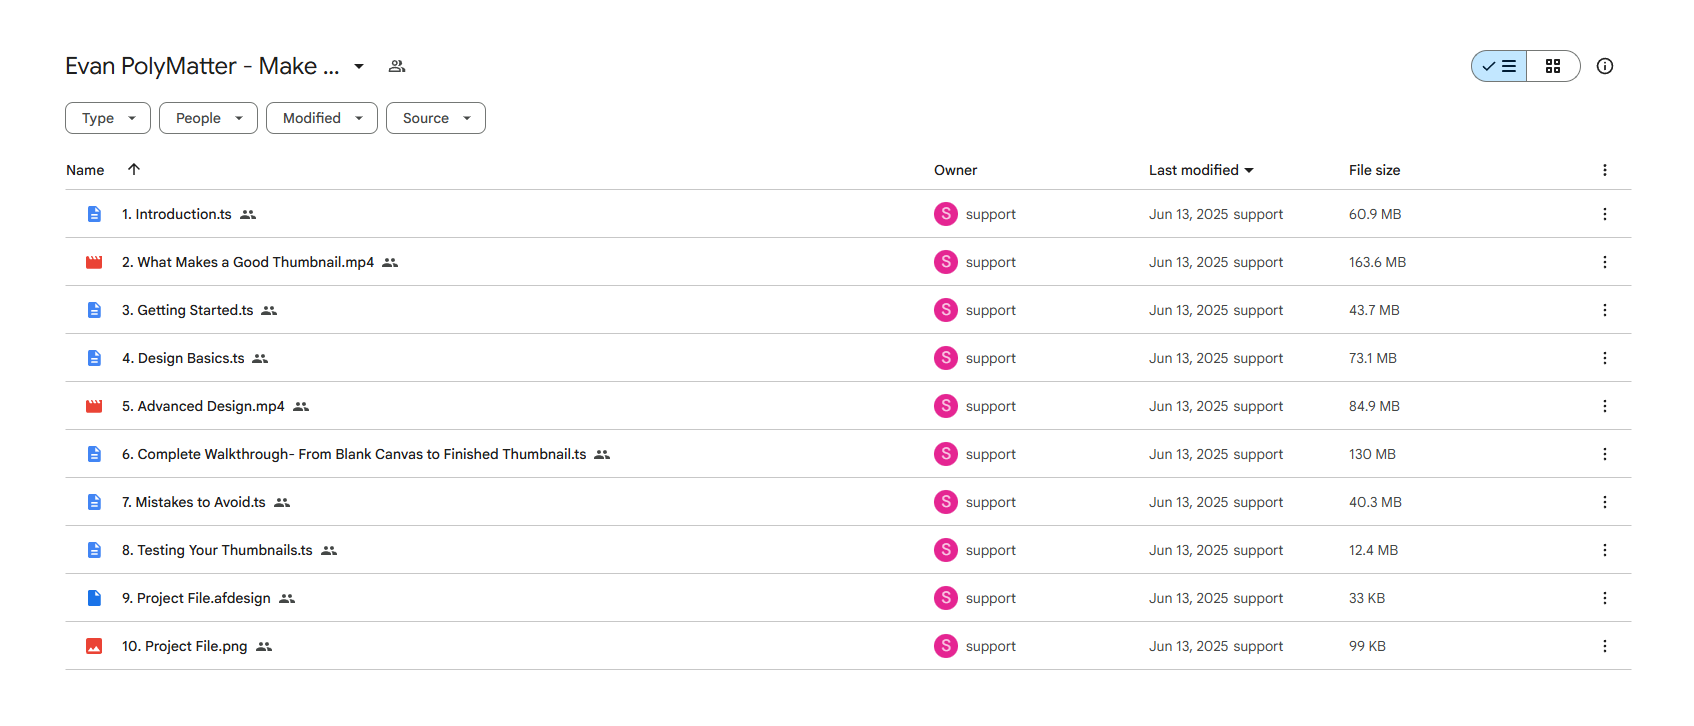Open the People filter dropdown
1694x726 pixels.
[208, 118]
